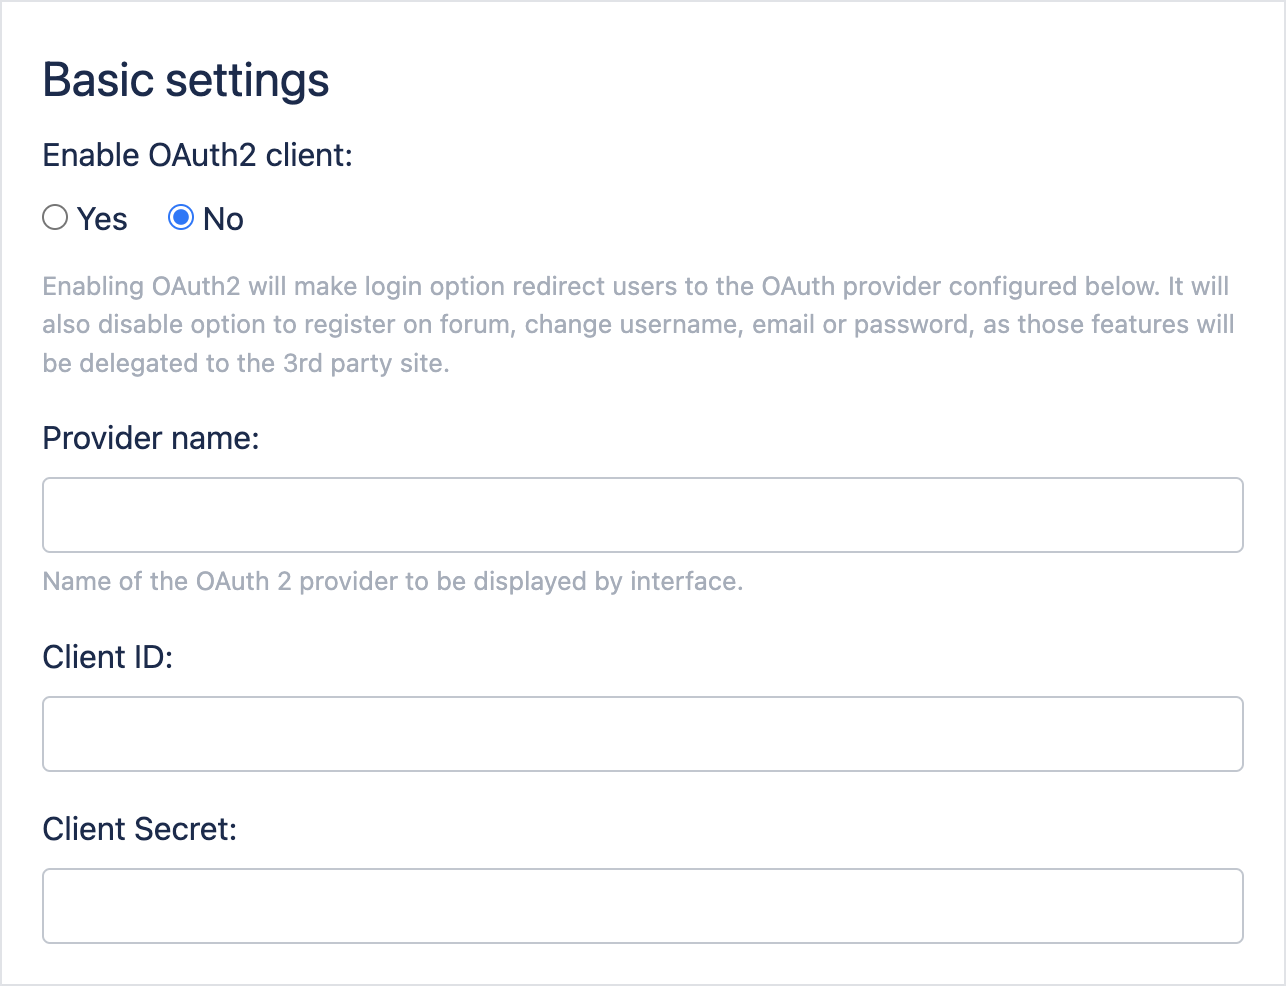Click the "Basic settings" heading

[186, 80]
